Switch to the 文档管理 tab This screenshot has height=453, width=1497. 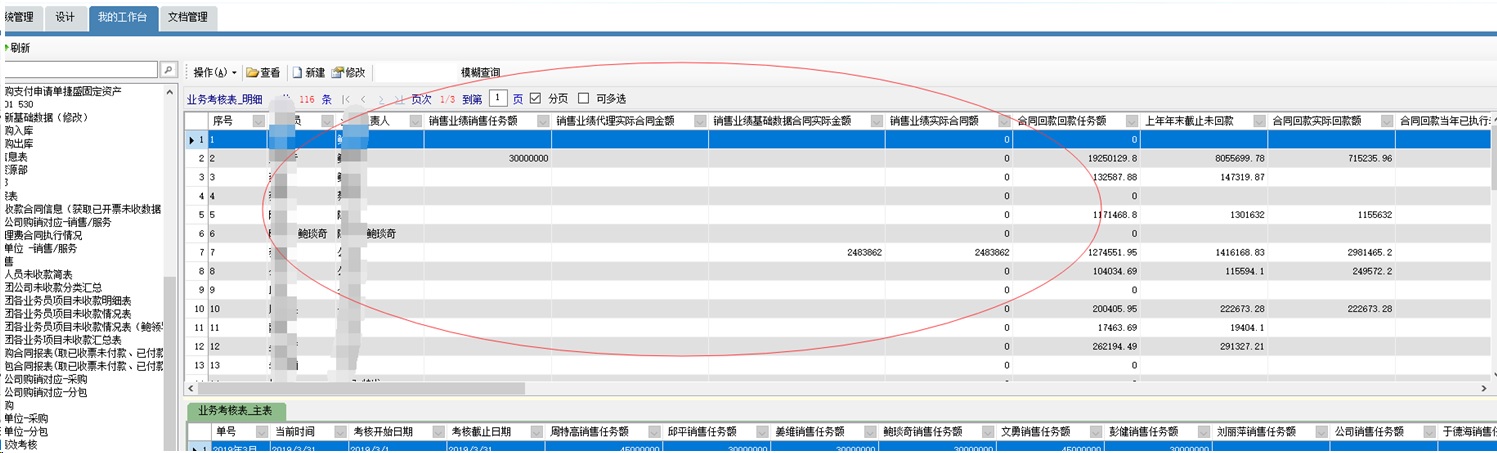(x=189, y=18)
